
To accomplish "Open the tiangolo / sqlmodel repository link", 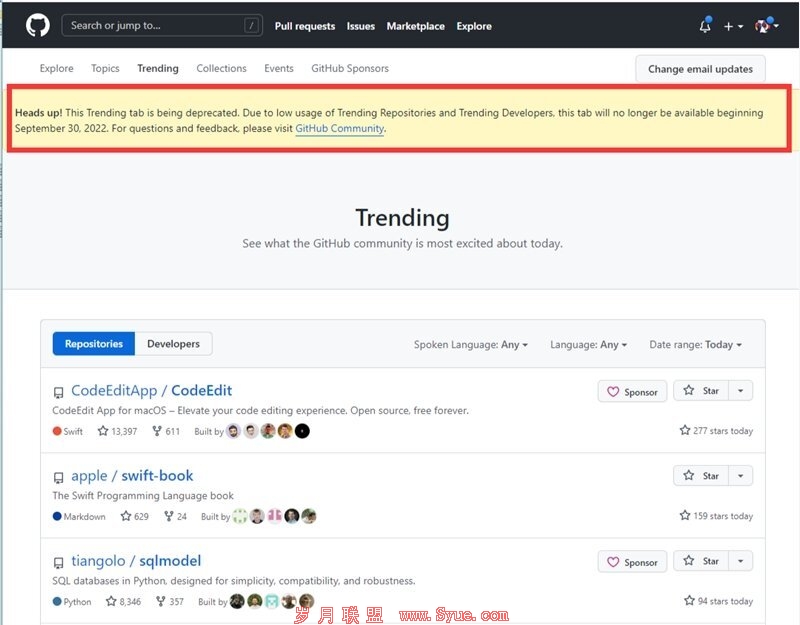I will [x=136, y=561].
